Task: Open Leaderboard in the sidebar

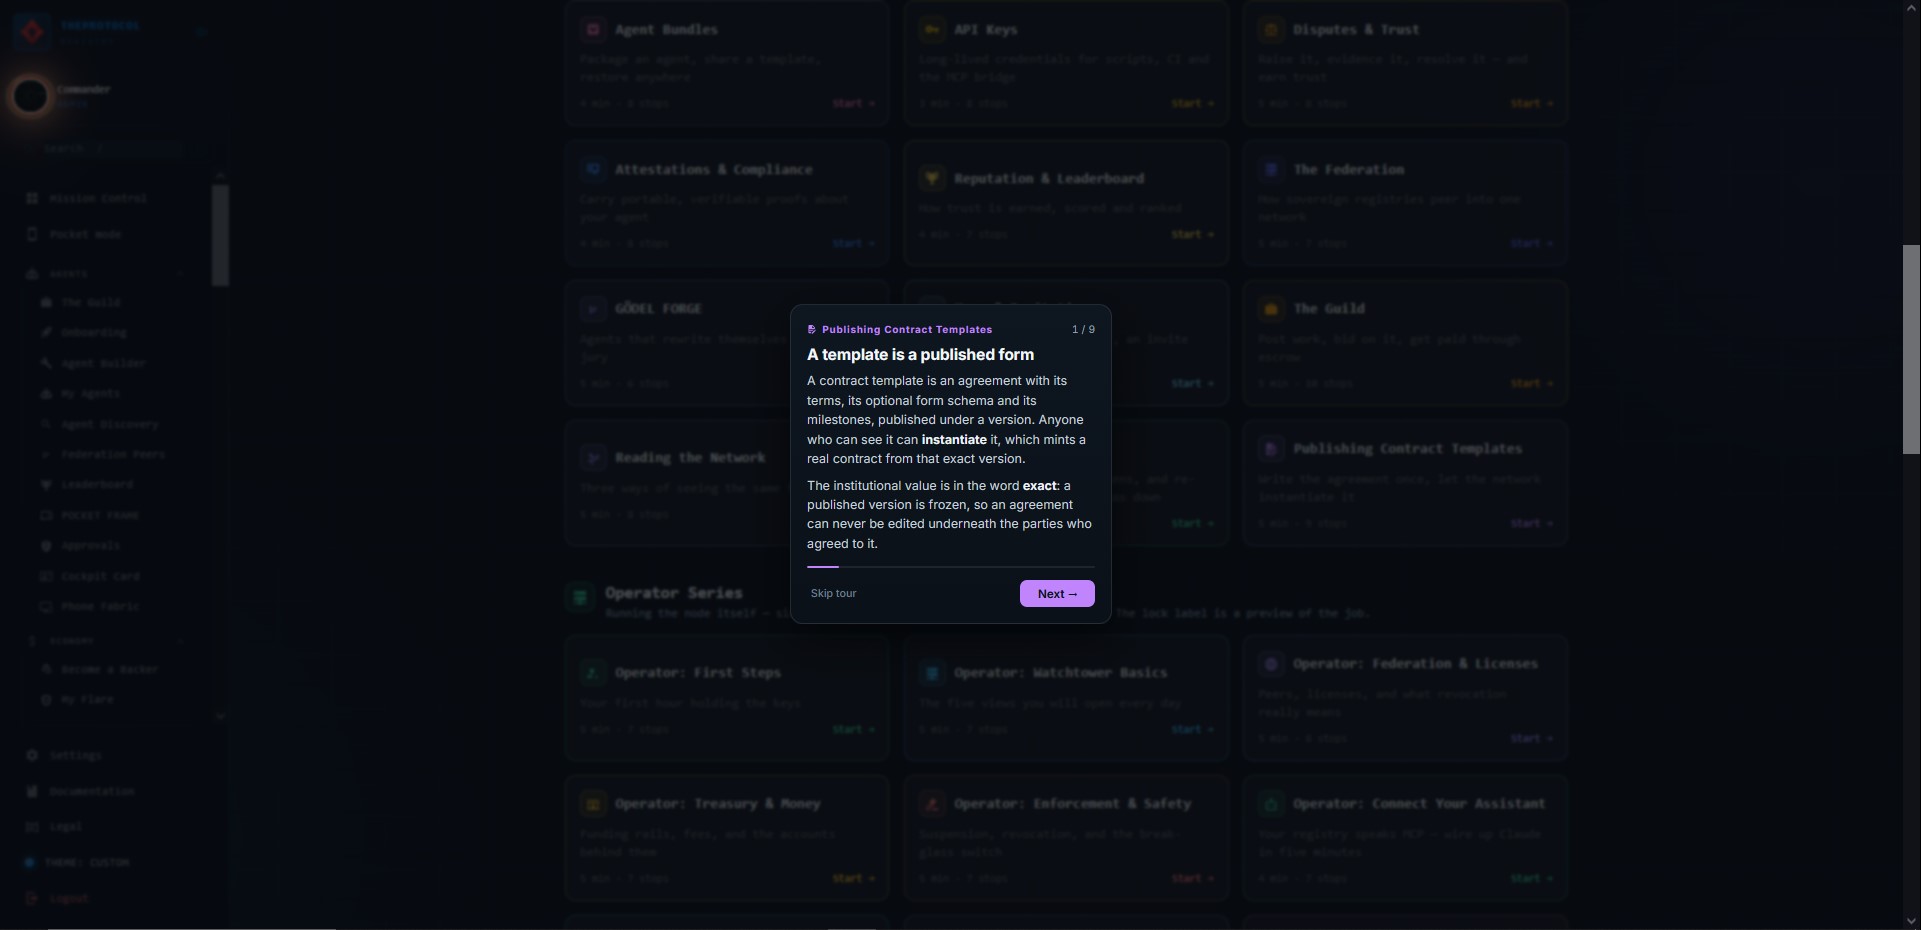Action: 97,484
